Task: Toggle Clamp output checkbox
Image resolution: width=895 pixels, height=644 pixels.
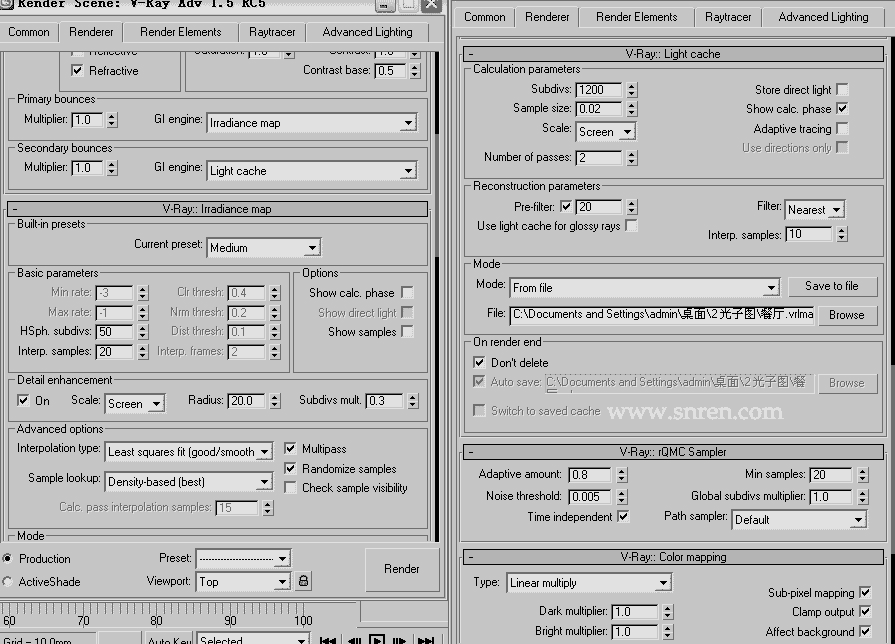Action: tap(865, 612)
